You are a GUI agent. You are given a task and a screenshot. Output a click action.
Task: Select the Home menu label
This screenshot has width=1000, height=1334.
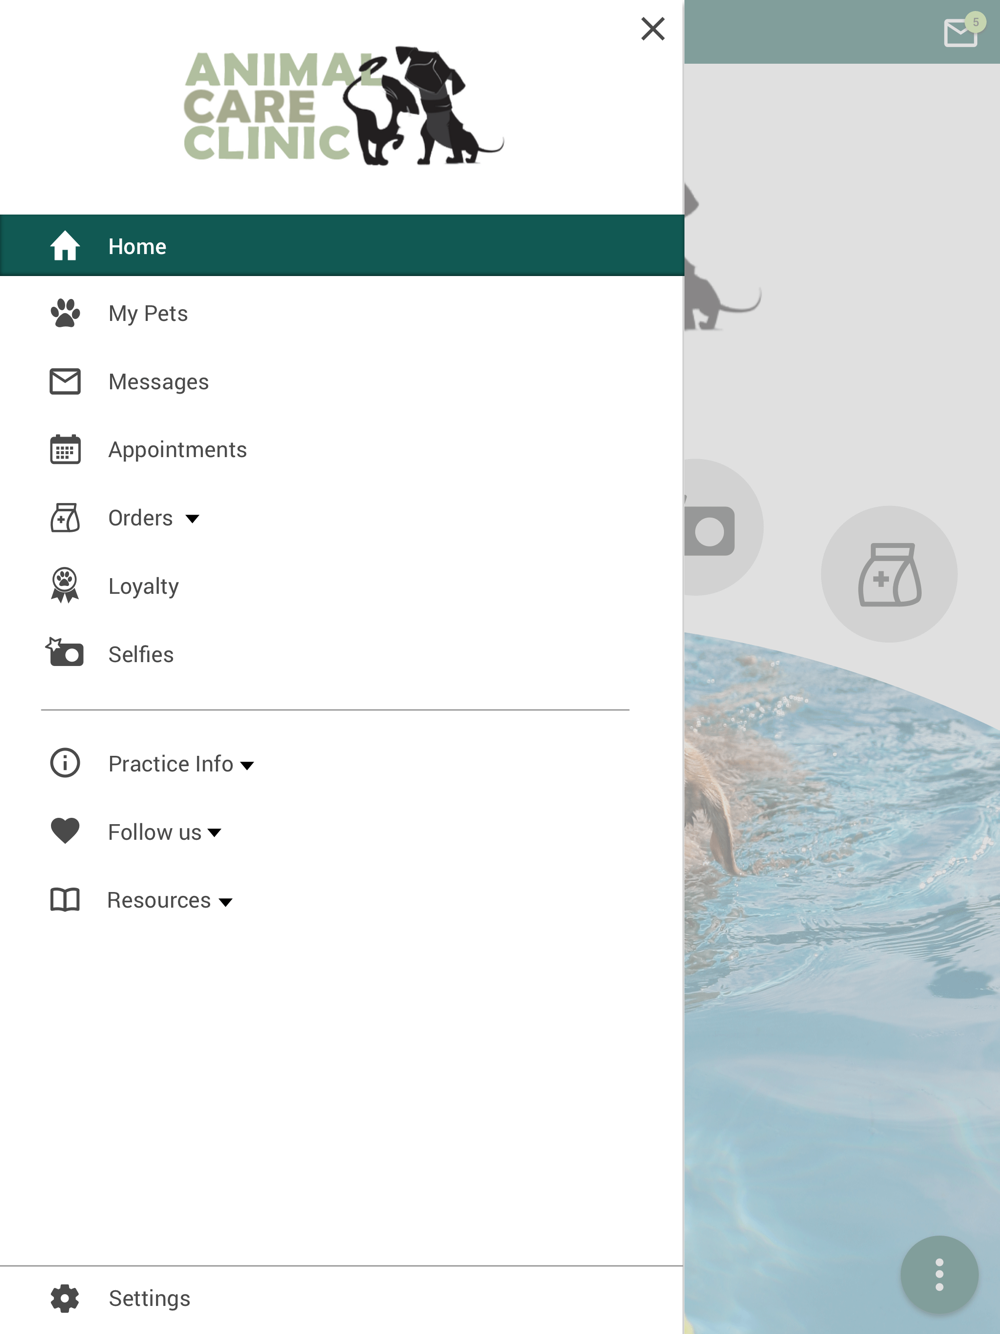coord(138,246)
